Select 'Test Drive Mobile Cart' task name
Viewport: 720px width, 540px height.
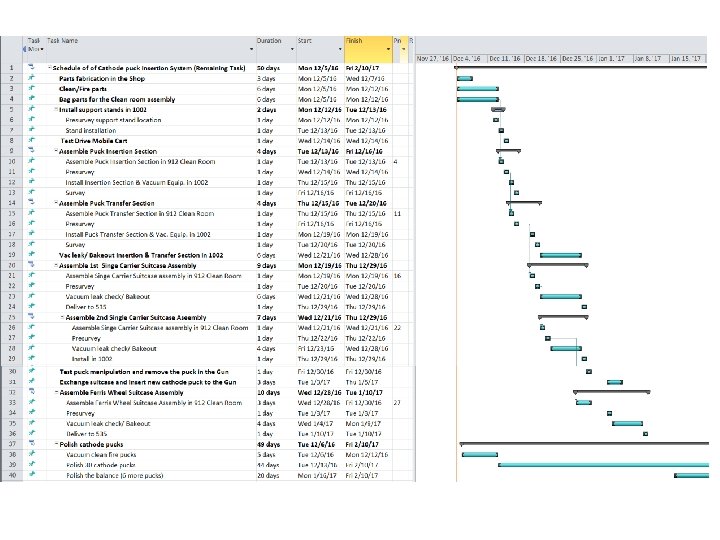pyautogui.click(x=94, y=141)
